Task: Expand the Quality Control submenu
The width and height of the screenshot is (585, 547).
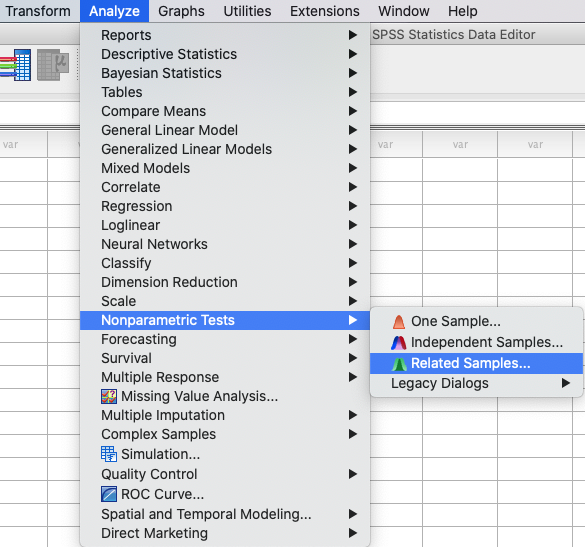Action: click(225, 474)
